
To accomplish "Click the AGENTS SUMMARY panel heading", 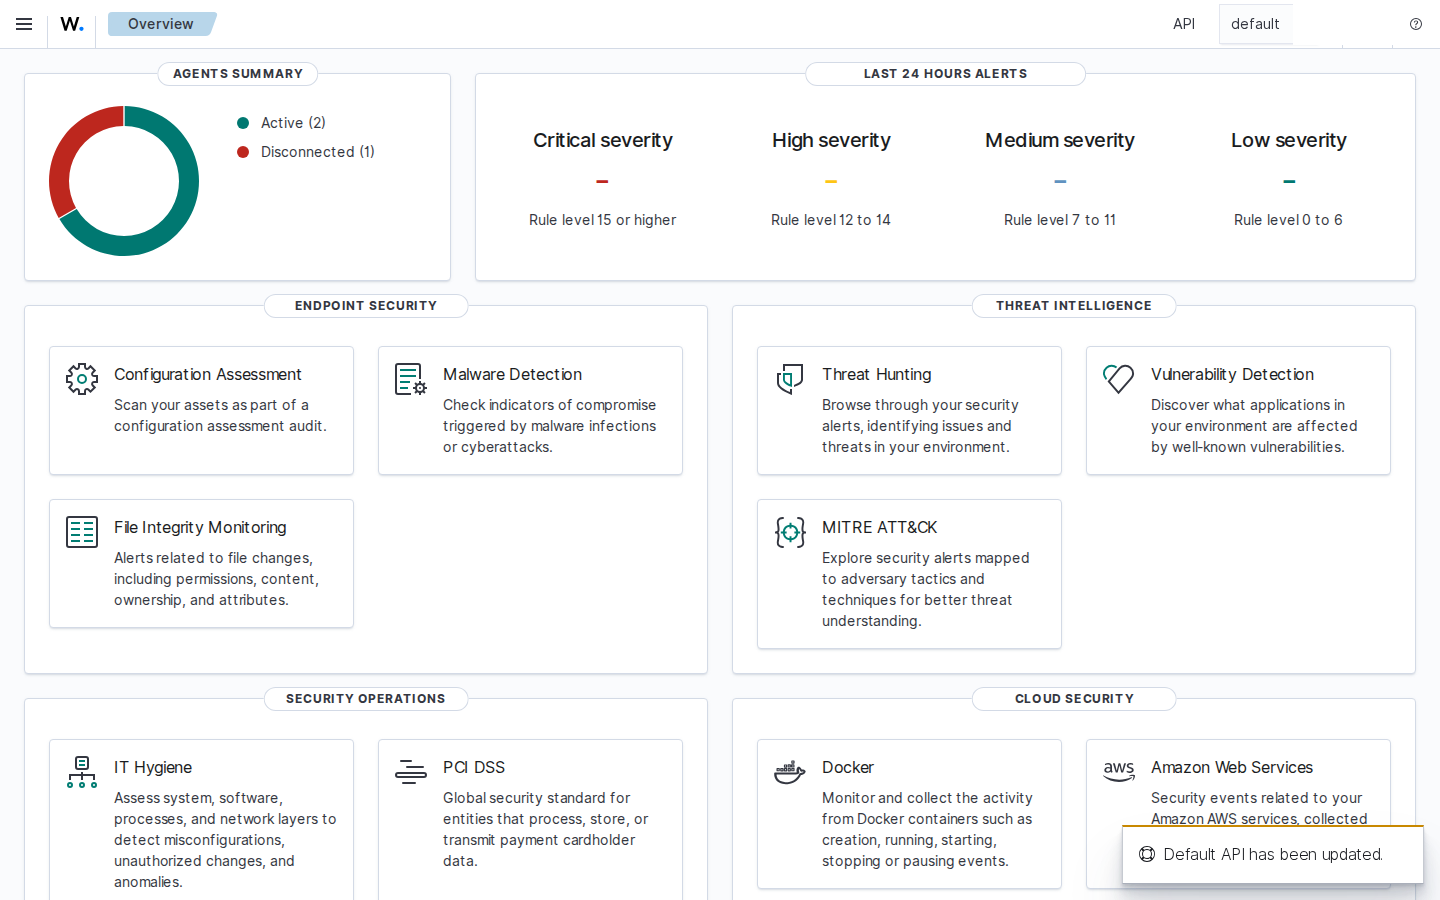I will pyautogui.click(x=238, y=74).
